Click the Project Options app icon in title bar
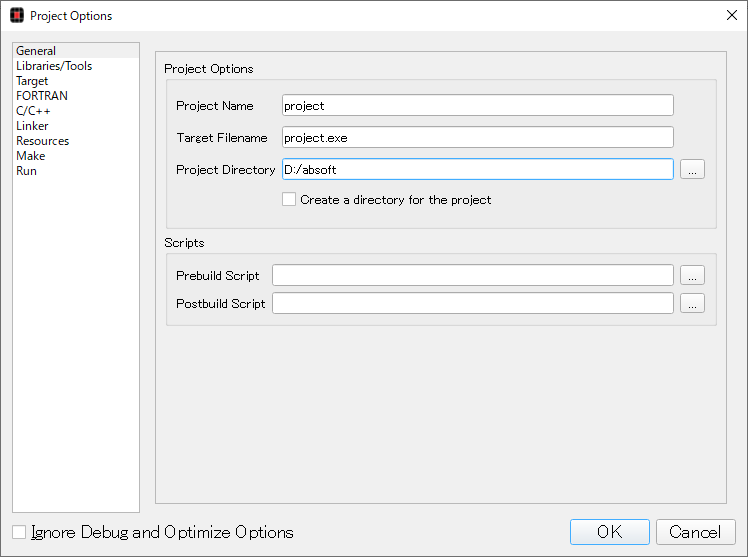The height and width of the screenshot is (557, 748). [17, 16]
